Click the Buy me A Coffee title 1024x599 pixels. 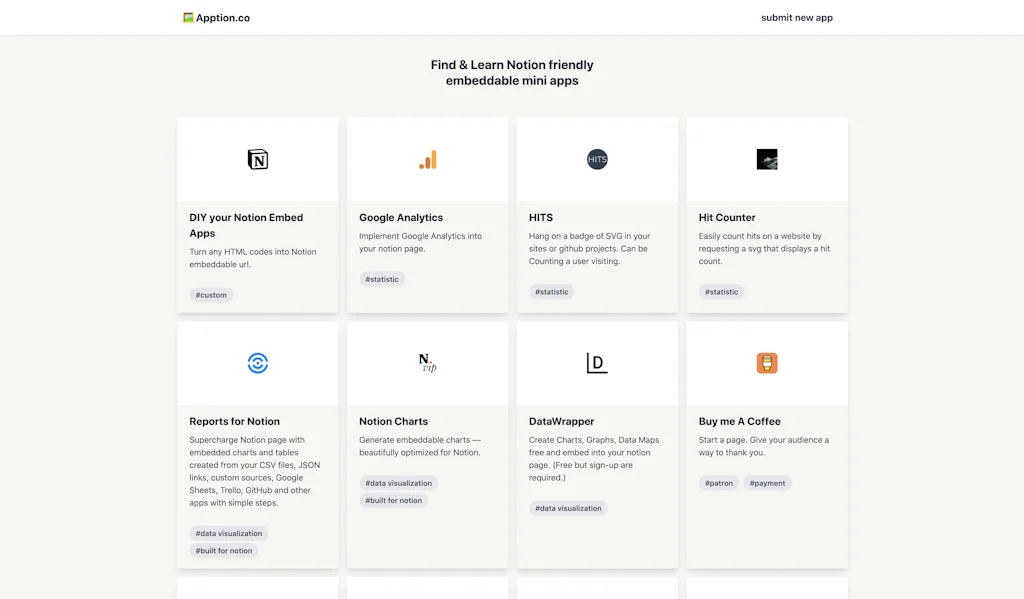(740, 421)
